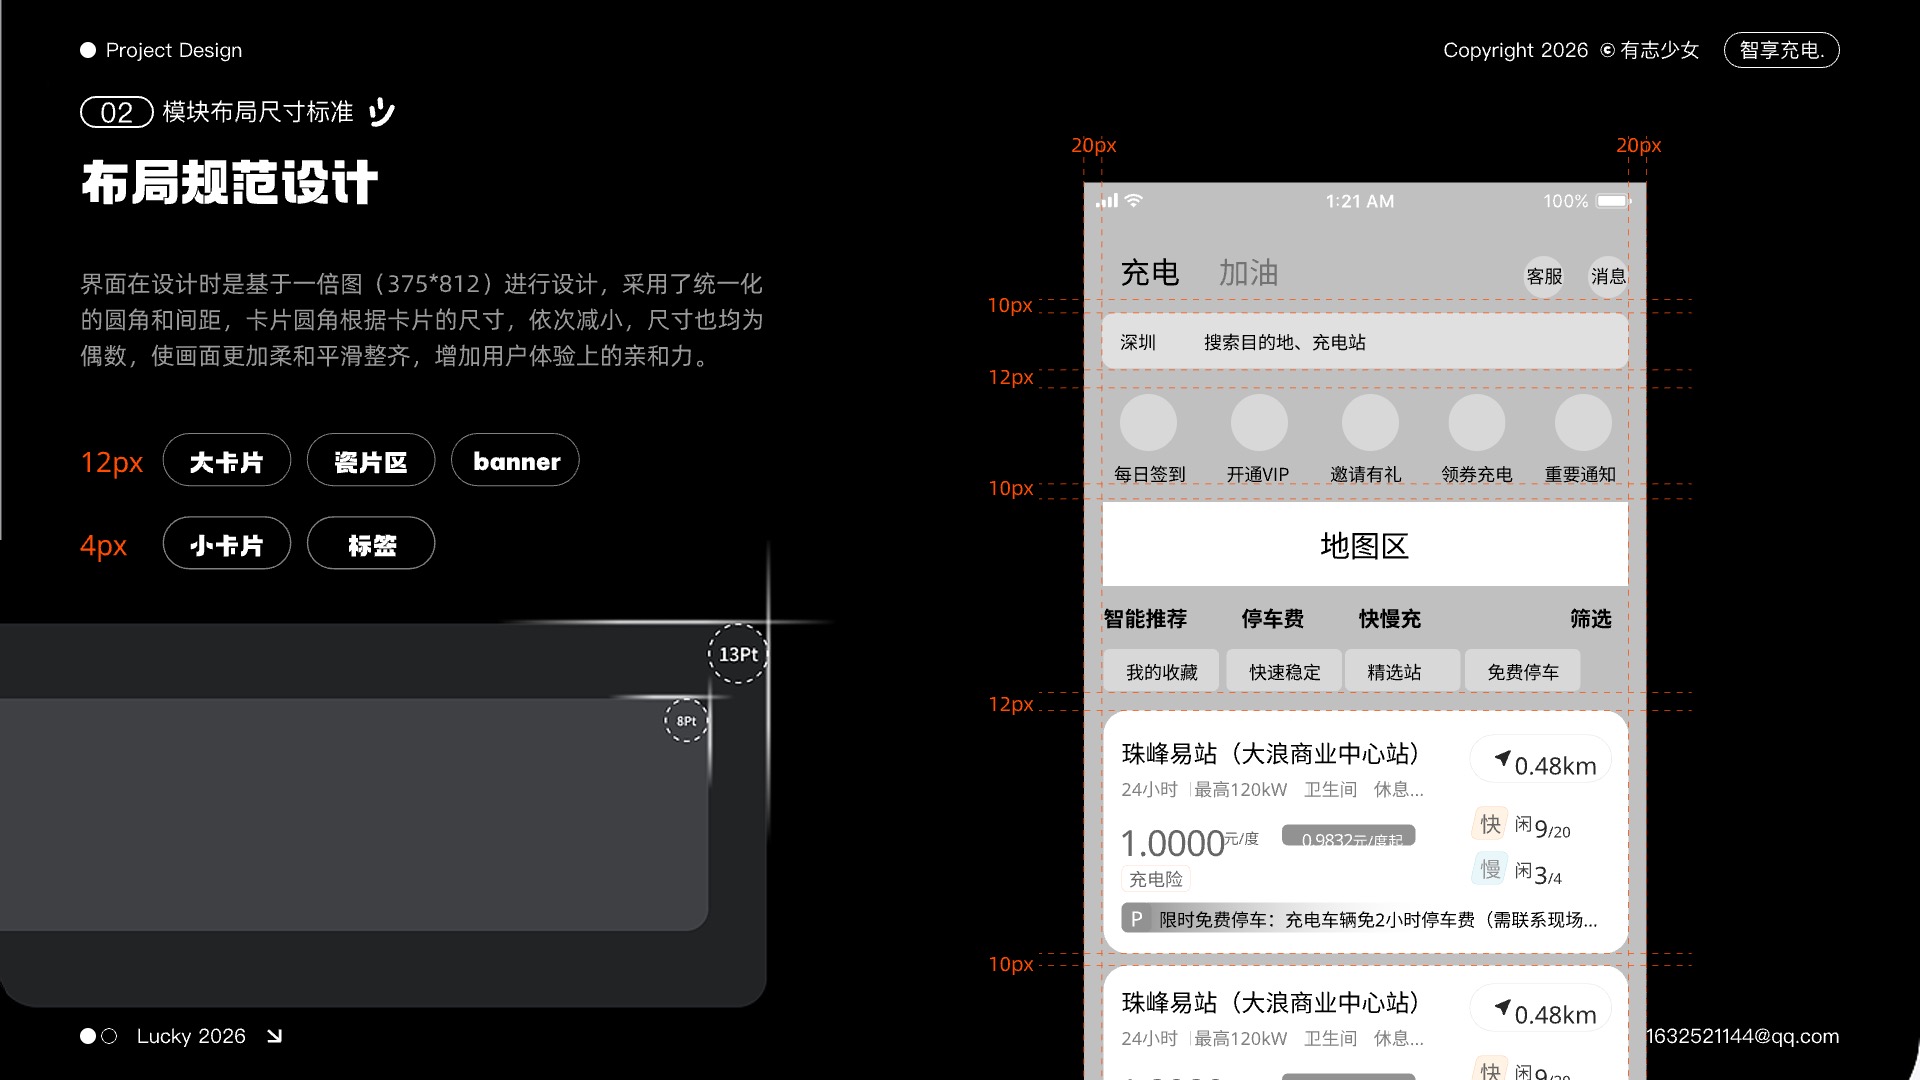1920x1080 pixels.
Task: Click the arrow icon next to Lucky 2026
Action: [274, 1036]
